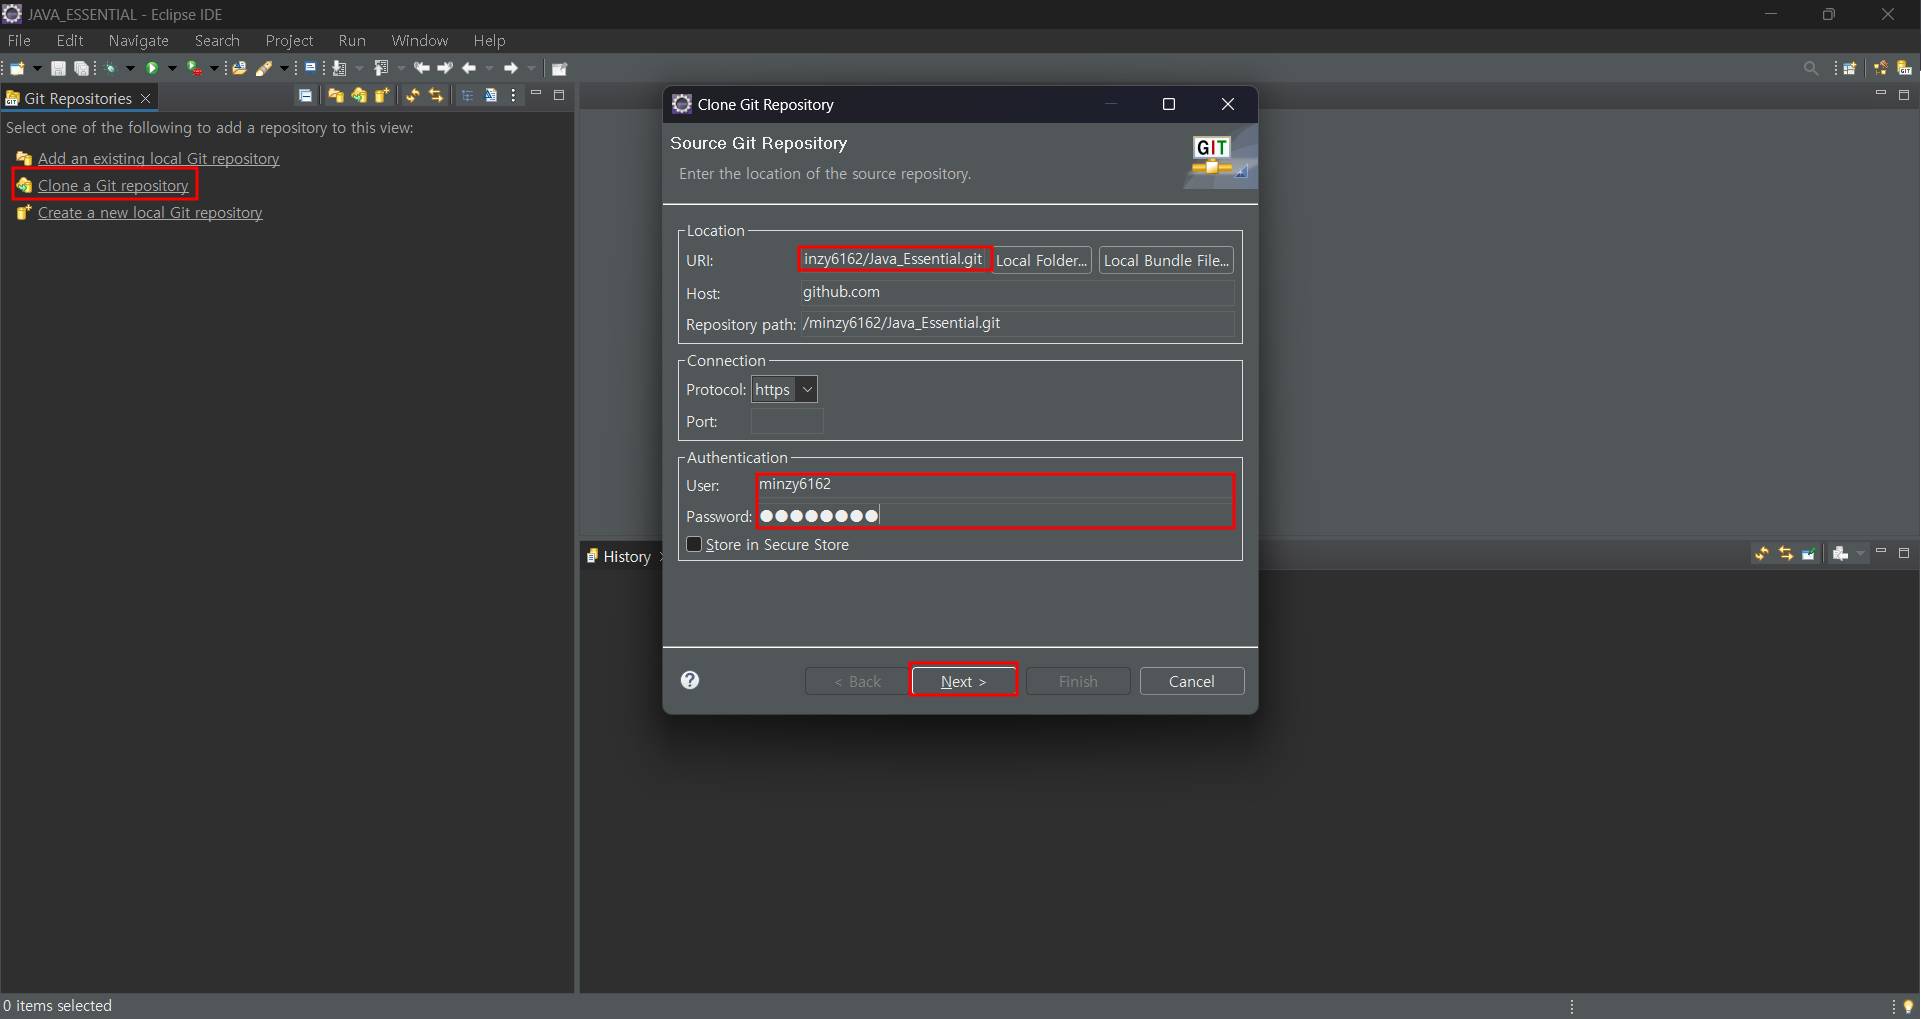
Task: Click the New file wizard toolbar icon
Action: pos(17,68)
